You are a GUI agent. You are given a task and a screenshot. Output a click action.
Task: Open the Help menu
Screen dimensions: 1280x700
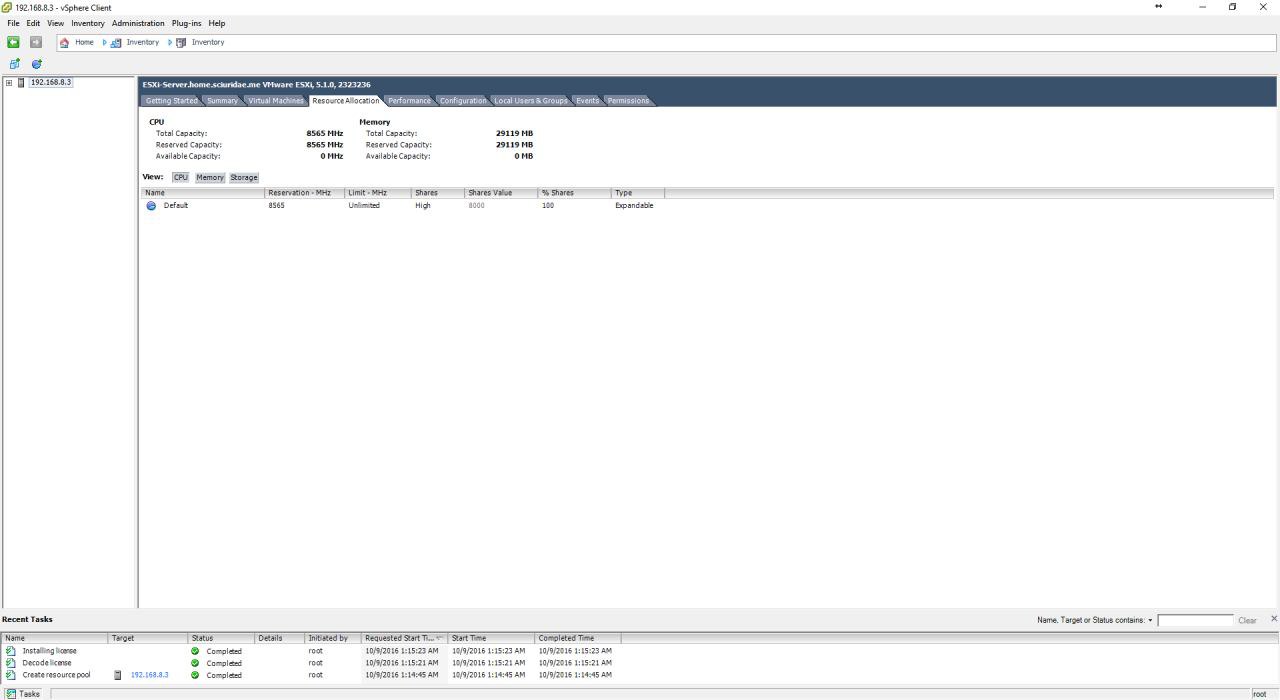217,23
